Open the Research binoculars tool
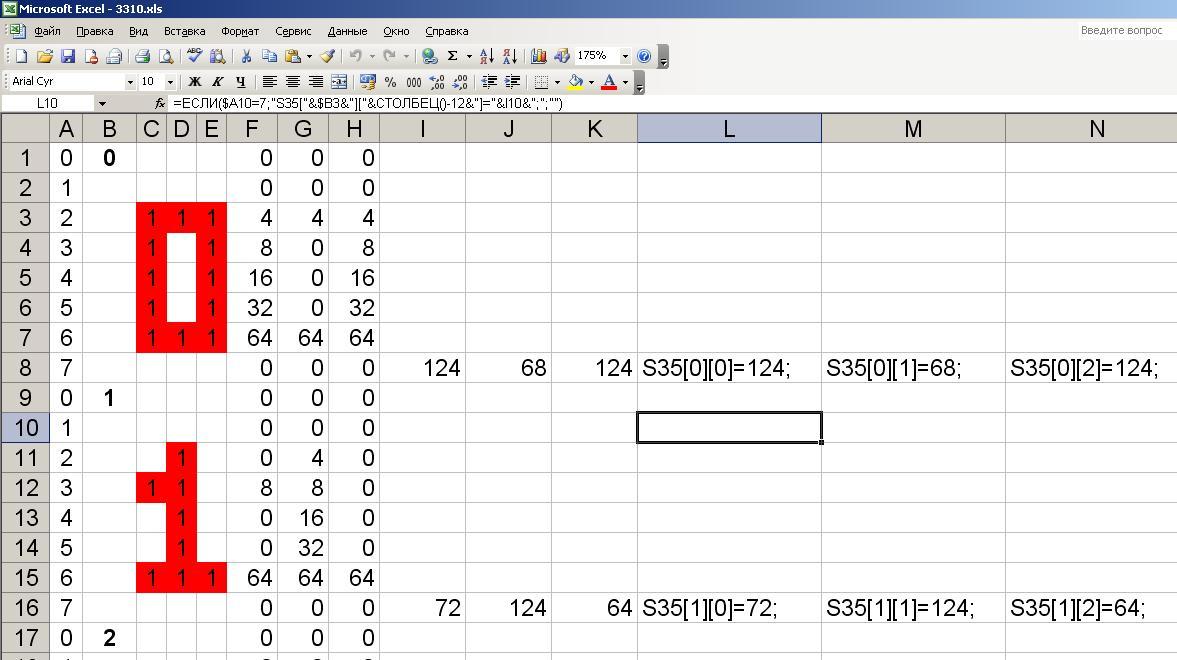Viewport: 1177px width, 660px height. pos(218,56)
